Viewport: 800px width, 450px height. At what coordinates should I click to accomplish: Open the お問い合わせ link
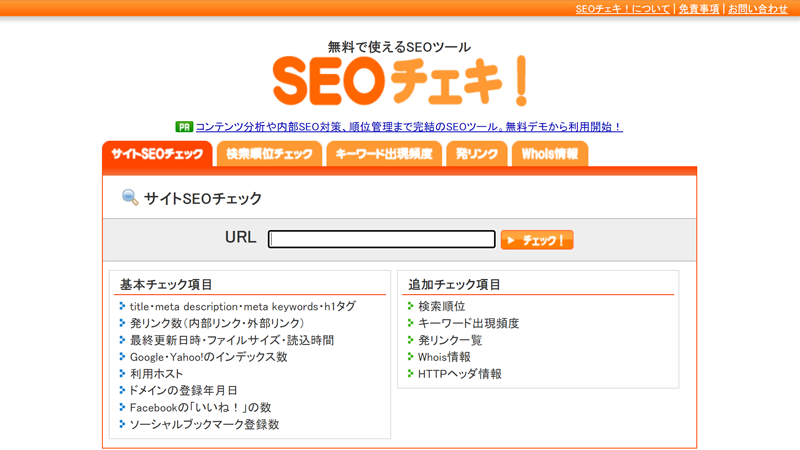tap(758, 9)
